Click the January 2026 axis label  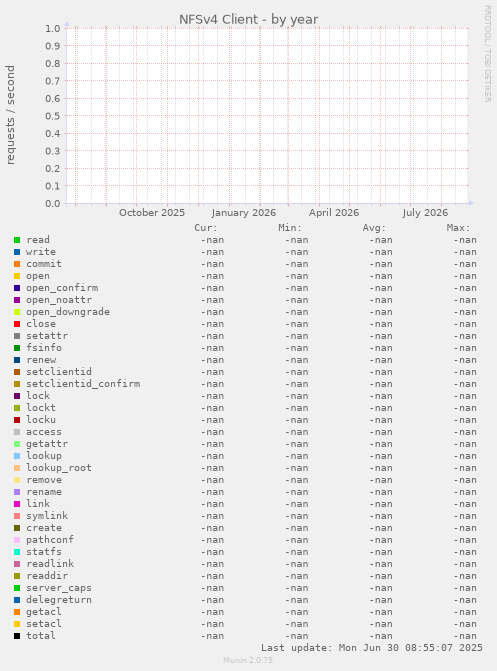244,213
